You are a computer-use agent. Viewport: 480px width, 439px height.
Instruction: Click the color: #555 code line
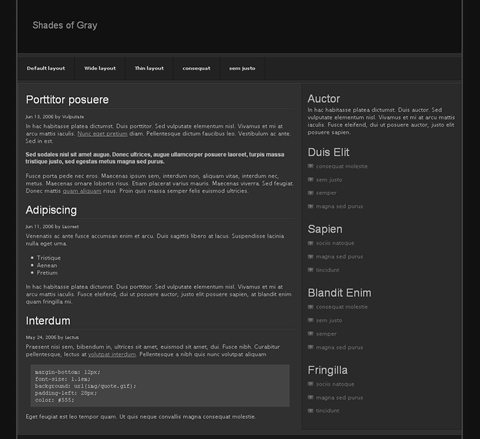coord(55,400)
